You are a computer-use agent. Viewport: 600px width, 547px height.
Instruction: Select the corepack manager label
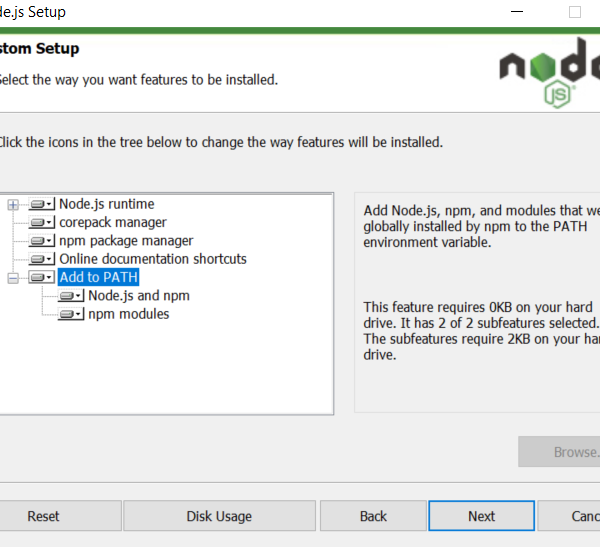(x=112, y=222)
